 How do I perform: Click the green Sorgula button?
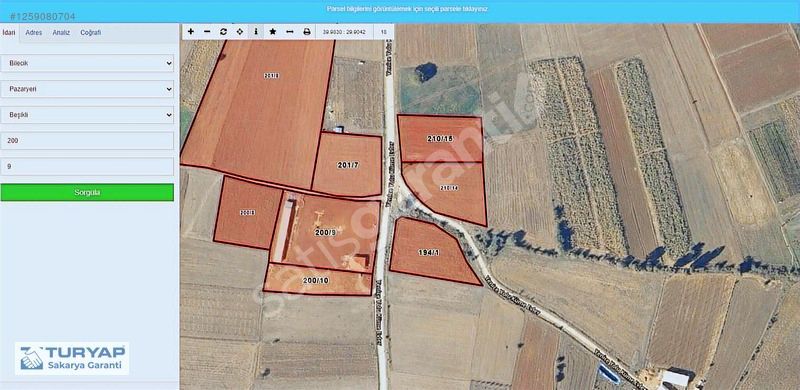[x=87, y=192]
